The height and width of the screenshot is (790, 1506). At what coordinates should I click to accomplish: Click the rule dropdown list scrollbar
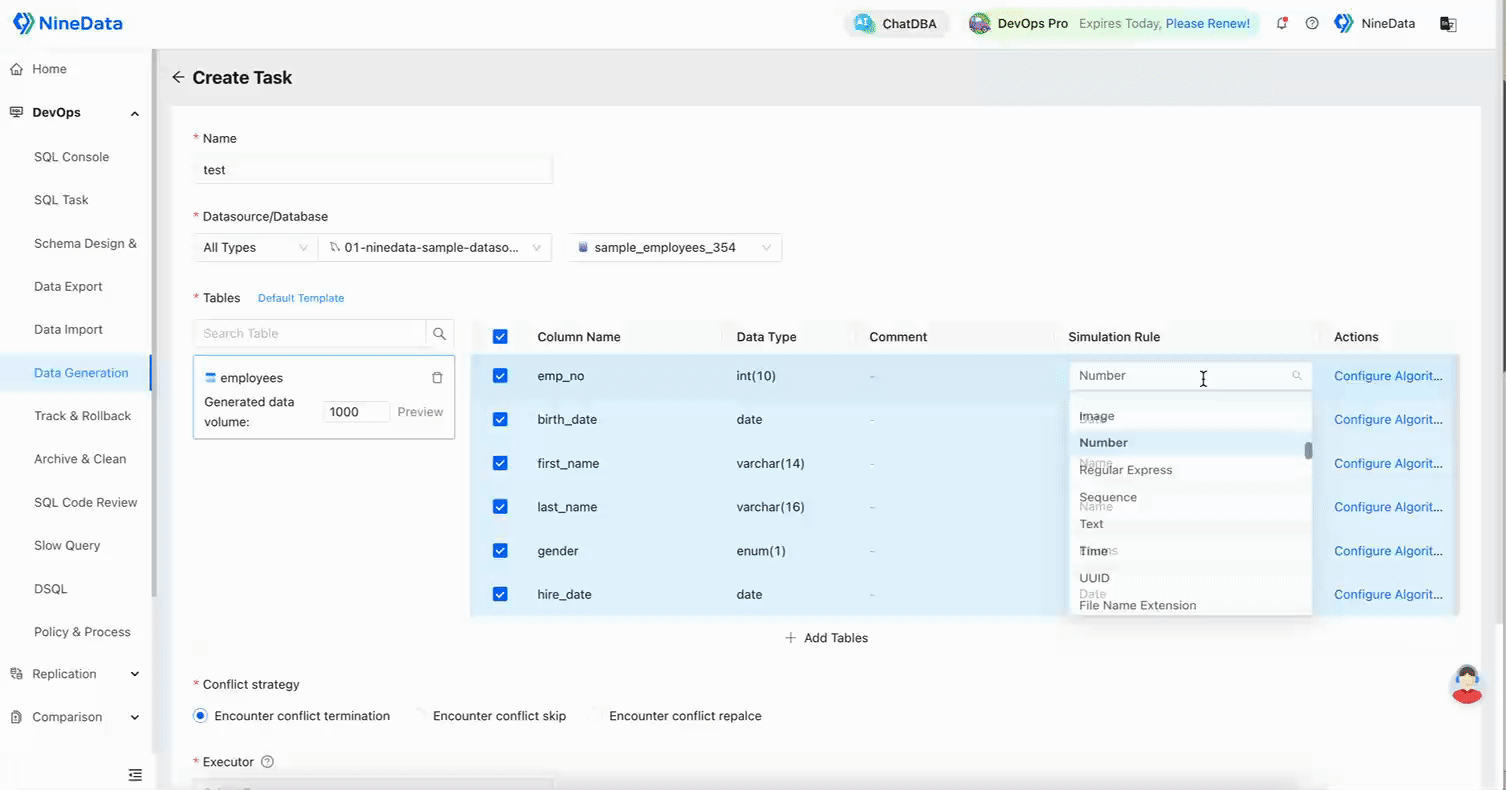pyautogui.click(x=1308, y=451)
